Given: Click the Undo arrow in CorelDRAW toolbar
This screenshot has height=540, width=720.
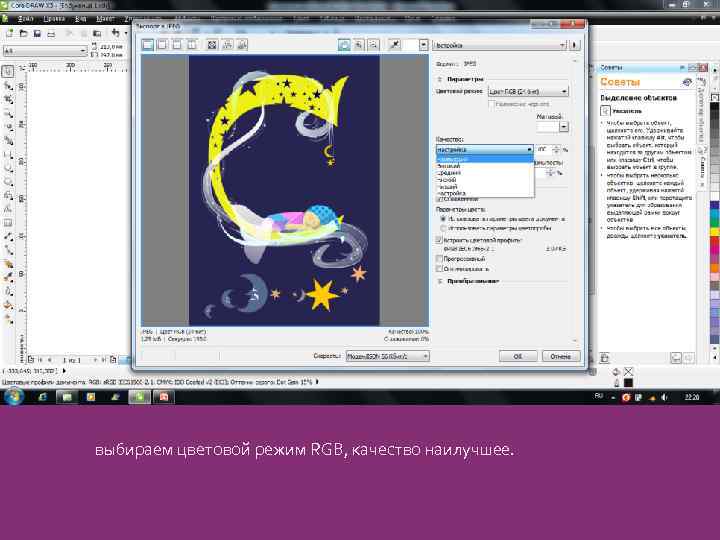Looking at the screenshot, I should pos(115,33).
